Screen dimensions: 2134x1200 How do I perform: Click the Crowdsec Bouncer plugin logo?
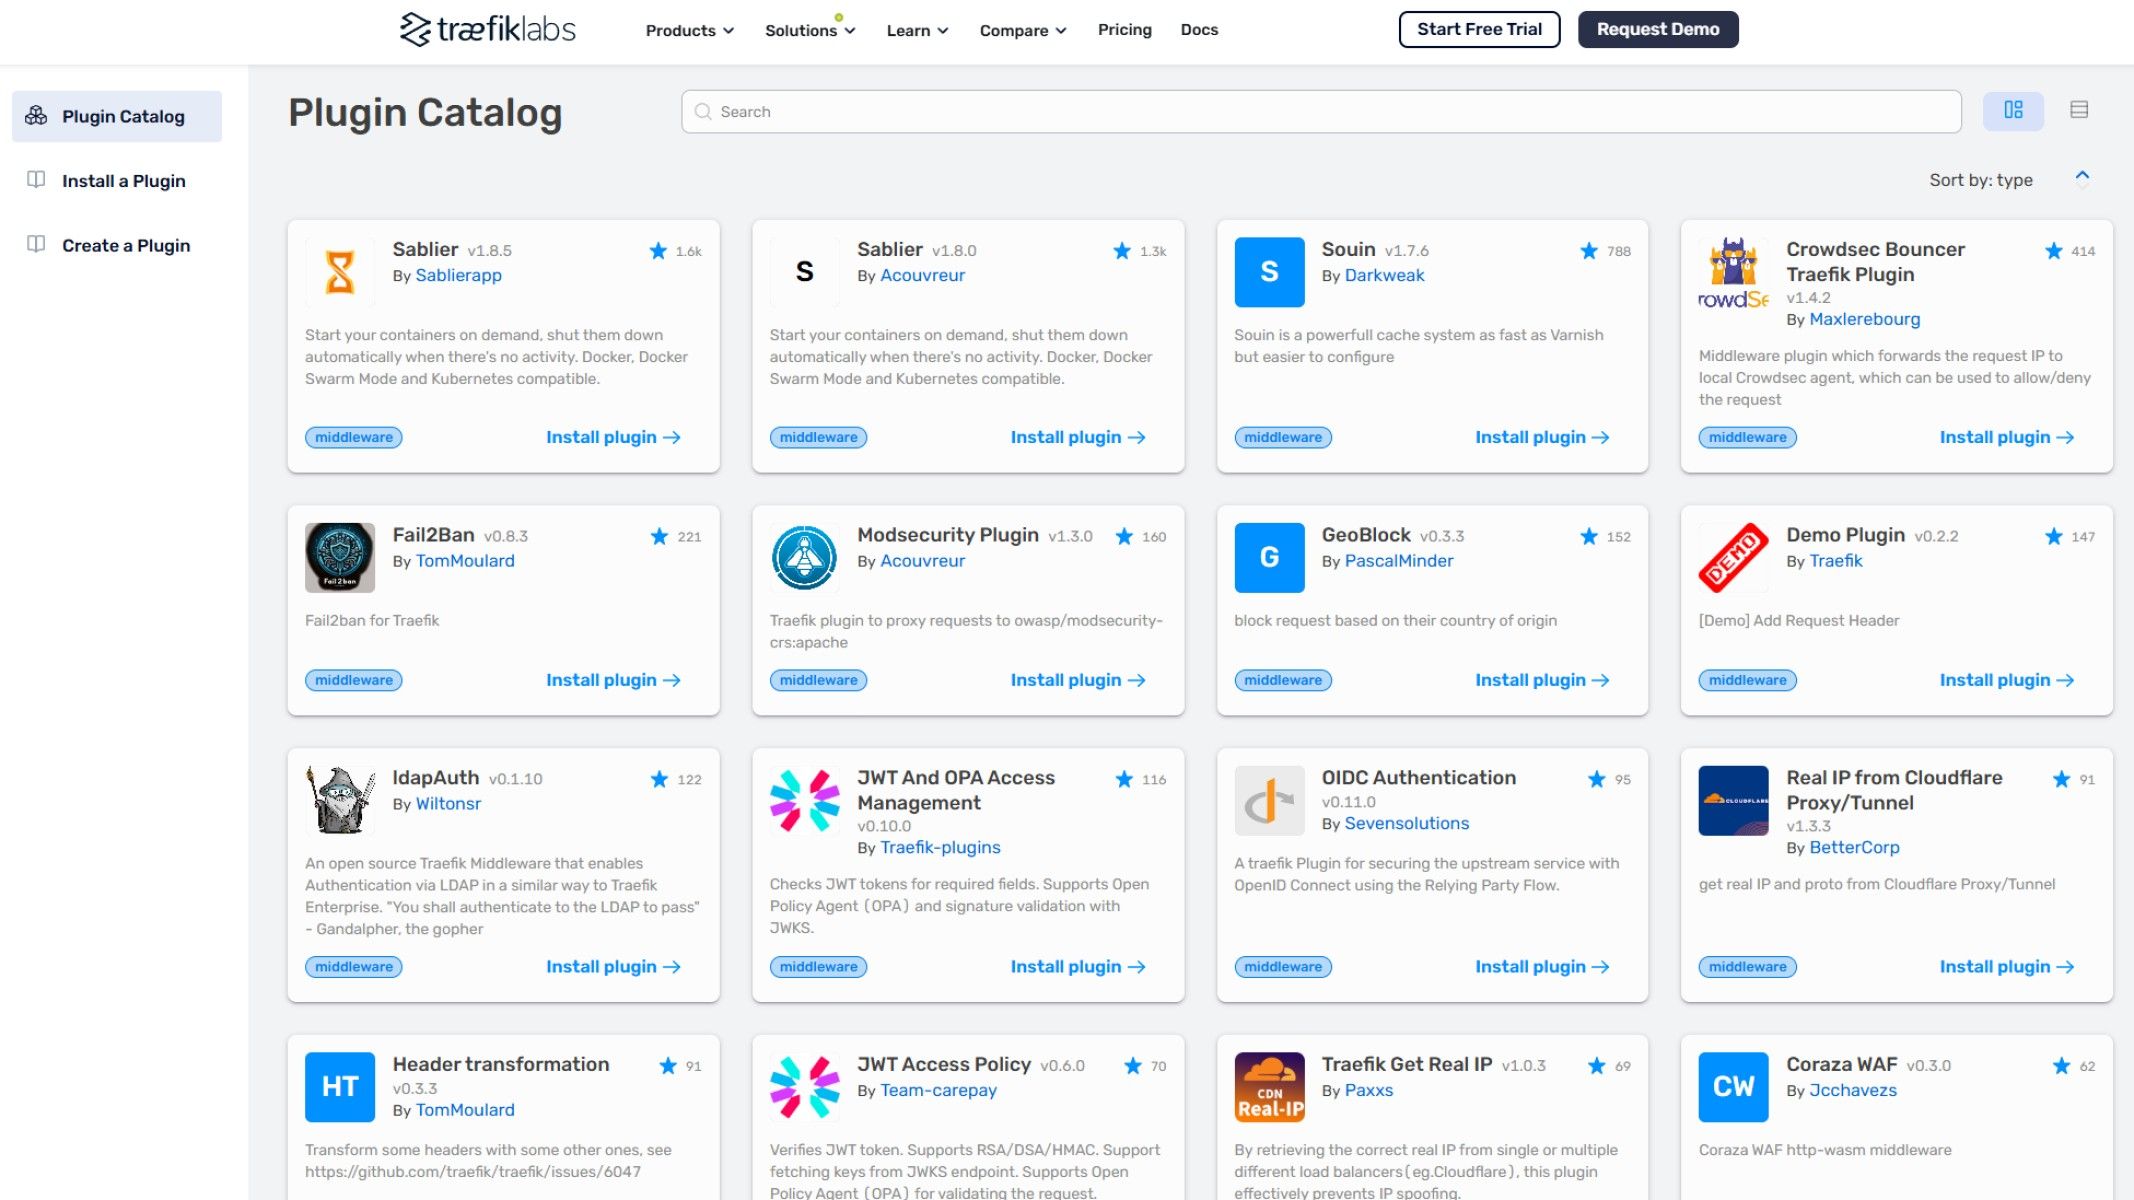[1733, 272]
